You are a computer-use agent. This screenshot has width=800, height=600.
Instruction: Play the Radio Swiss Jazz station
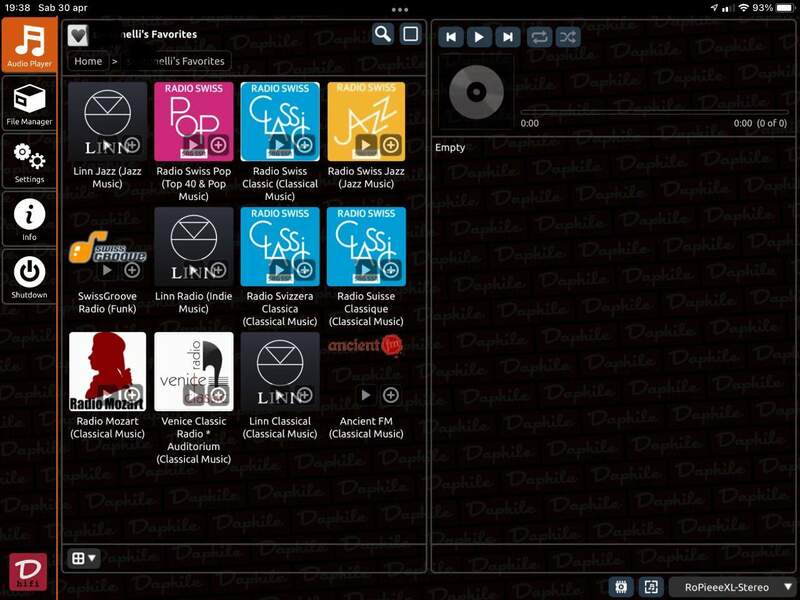coord(366,145)
